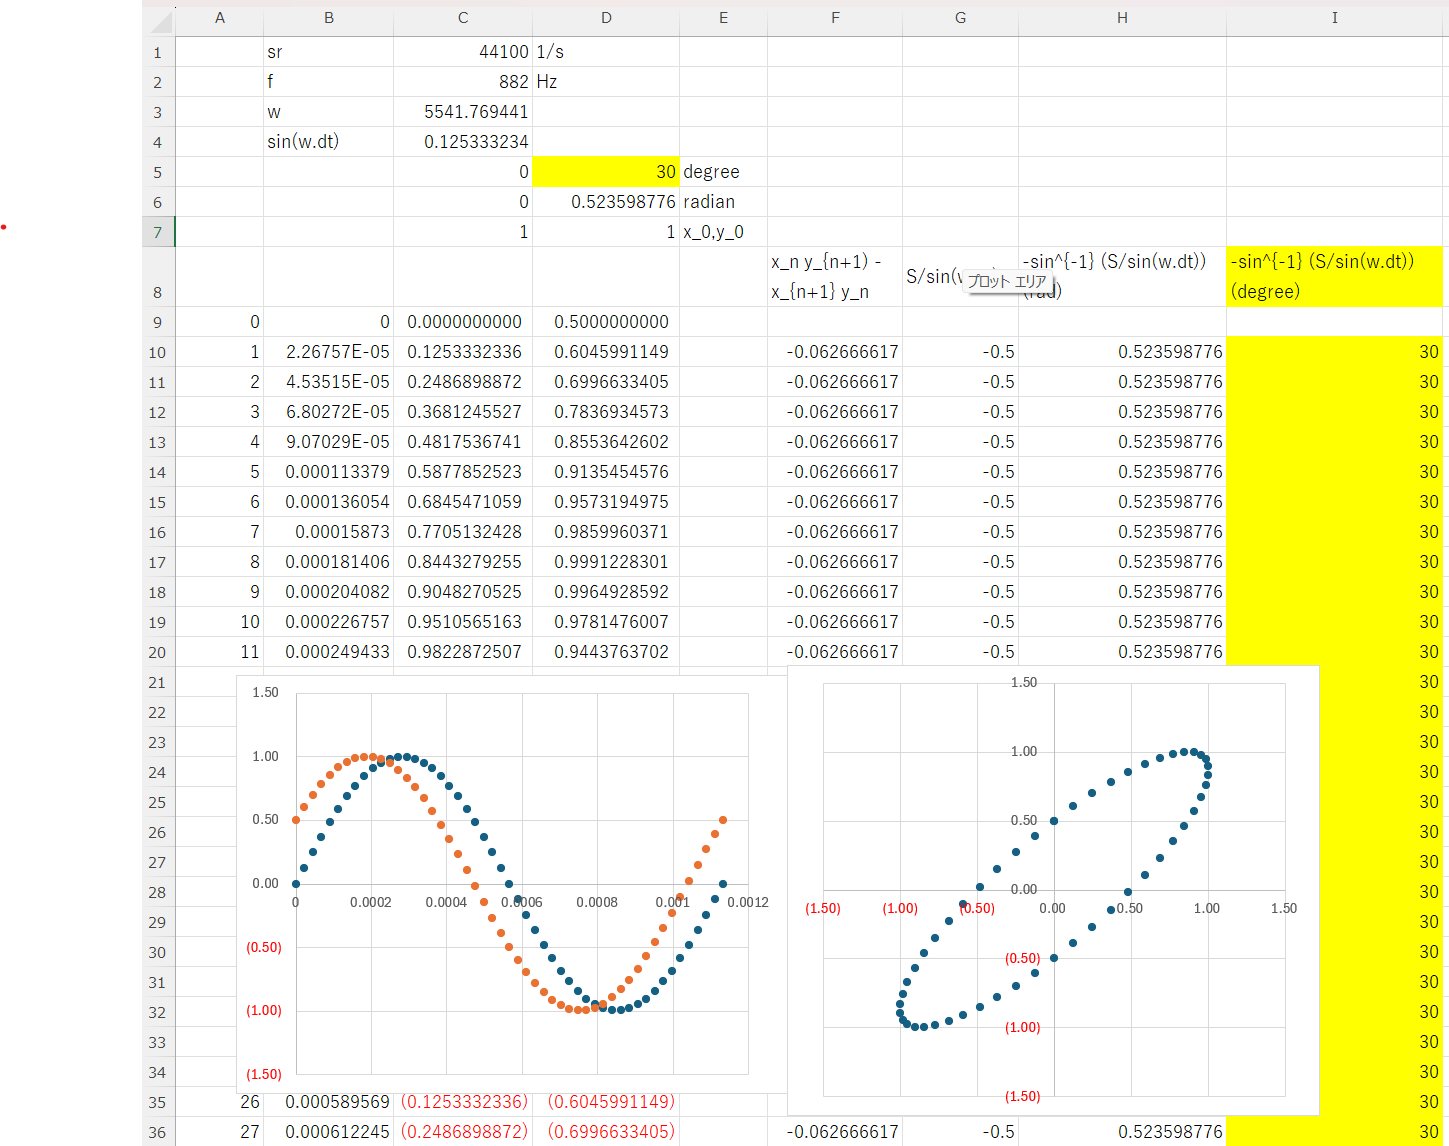Select column I header
Viewport: 1449px width, 1146px height.
pos(1334,18)
